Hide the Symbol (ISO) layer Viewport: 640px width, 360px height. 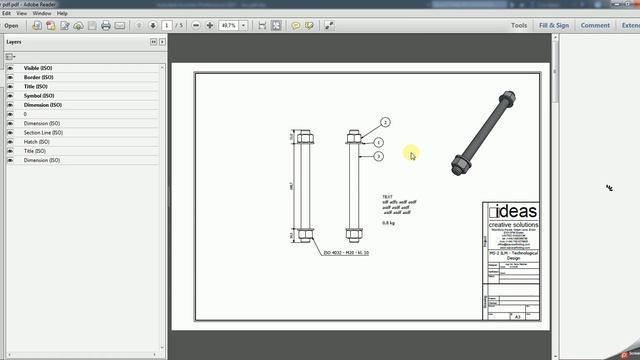(x=10, y=96)
